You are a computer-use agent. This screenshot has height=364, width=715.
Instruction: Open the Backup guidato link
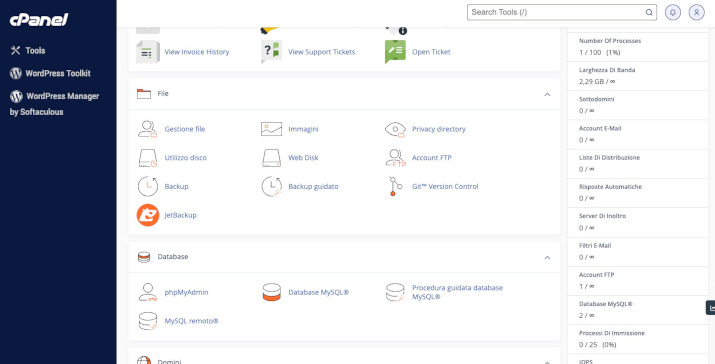[x=313, y=187]
